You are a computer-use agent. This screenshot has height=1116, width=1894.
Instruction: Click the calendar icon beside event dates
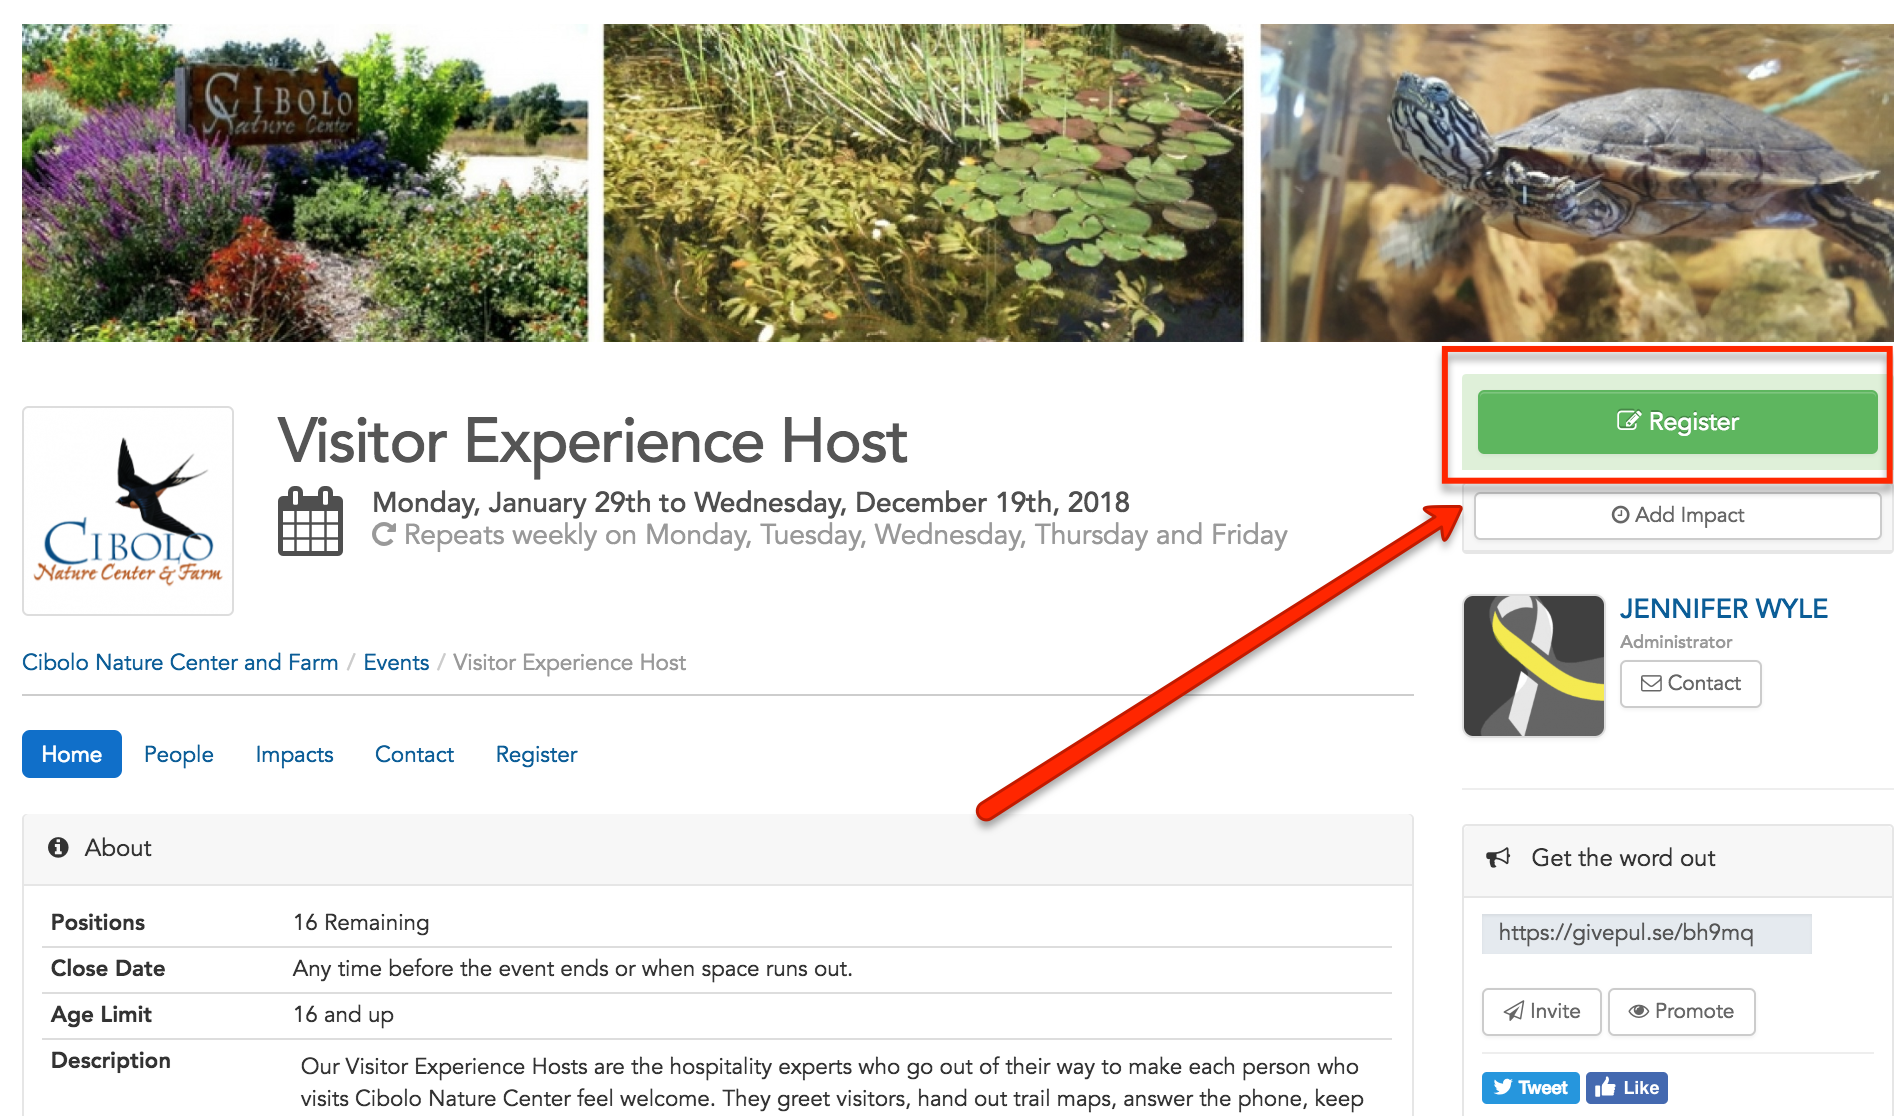click(x=310, y=521)
